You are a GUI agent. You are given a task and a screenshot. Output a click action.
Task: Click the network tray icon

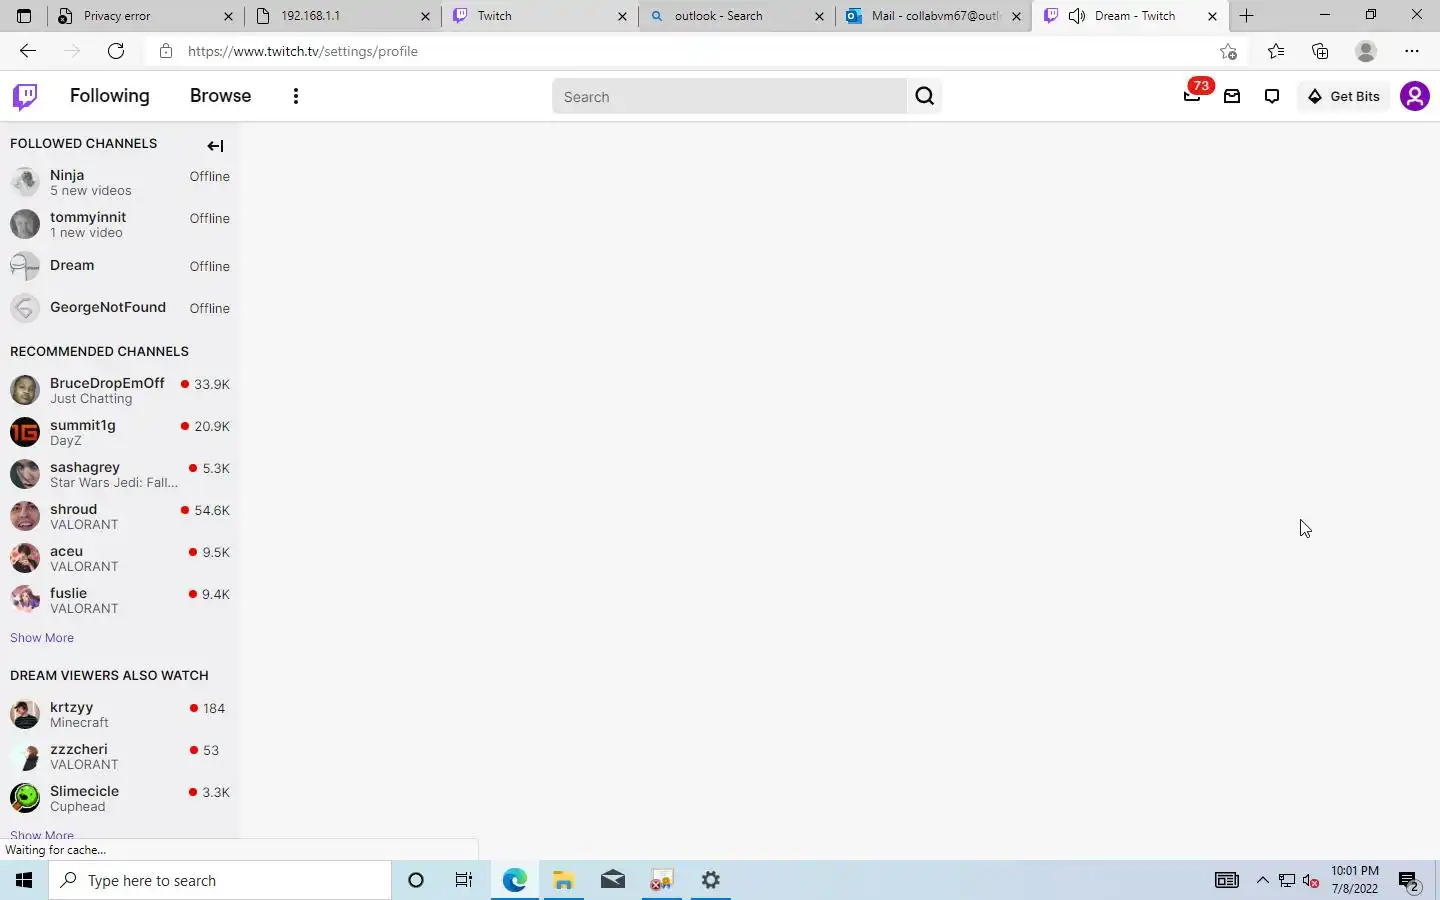[1287, 881]
